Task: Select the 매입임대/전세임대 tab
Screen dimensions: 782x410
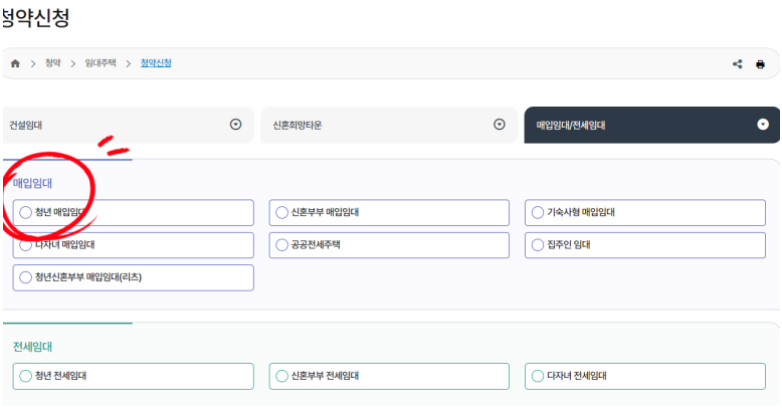Action: pos(652,125)
